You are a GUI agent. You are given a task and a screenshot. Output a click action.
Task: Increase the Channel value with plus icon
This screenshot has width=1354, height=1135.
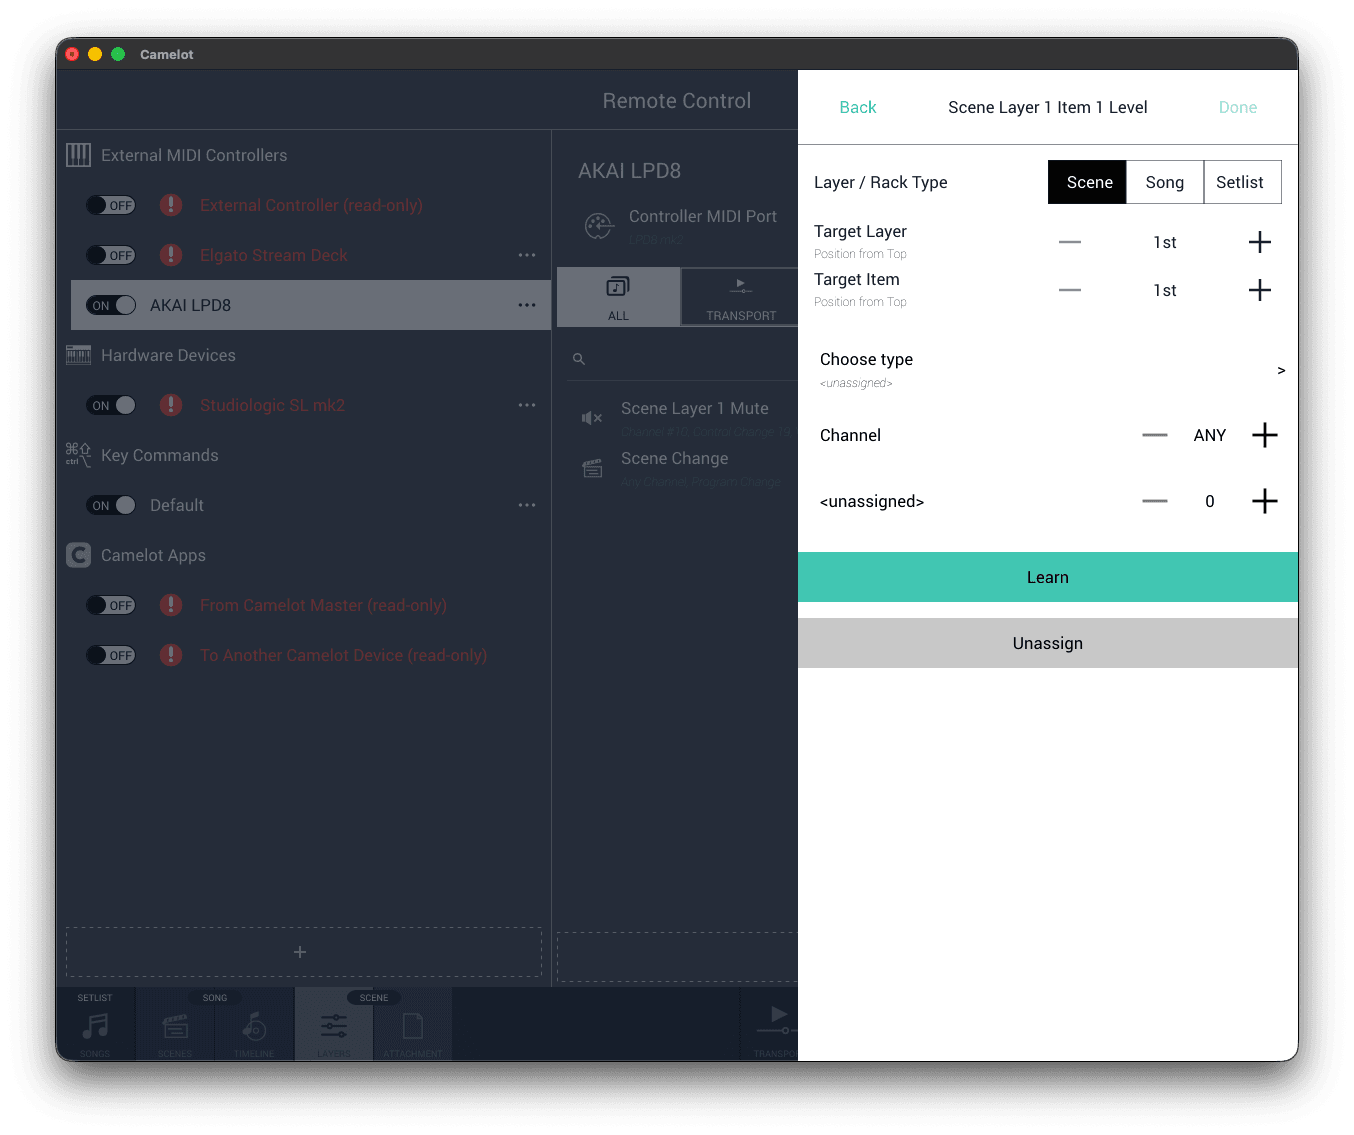[x=1264, y=435]
